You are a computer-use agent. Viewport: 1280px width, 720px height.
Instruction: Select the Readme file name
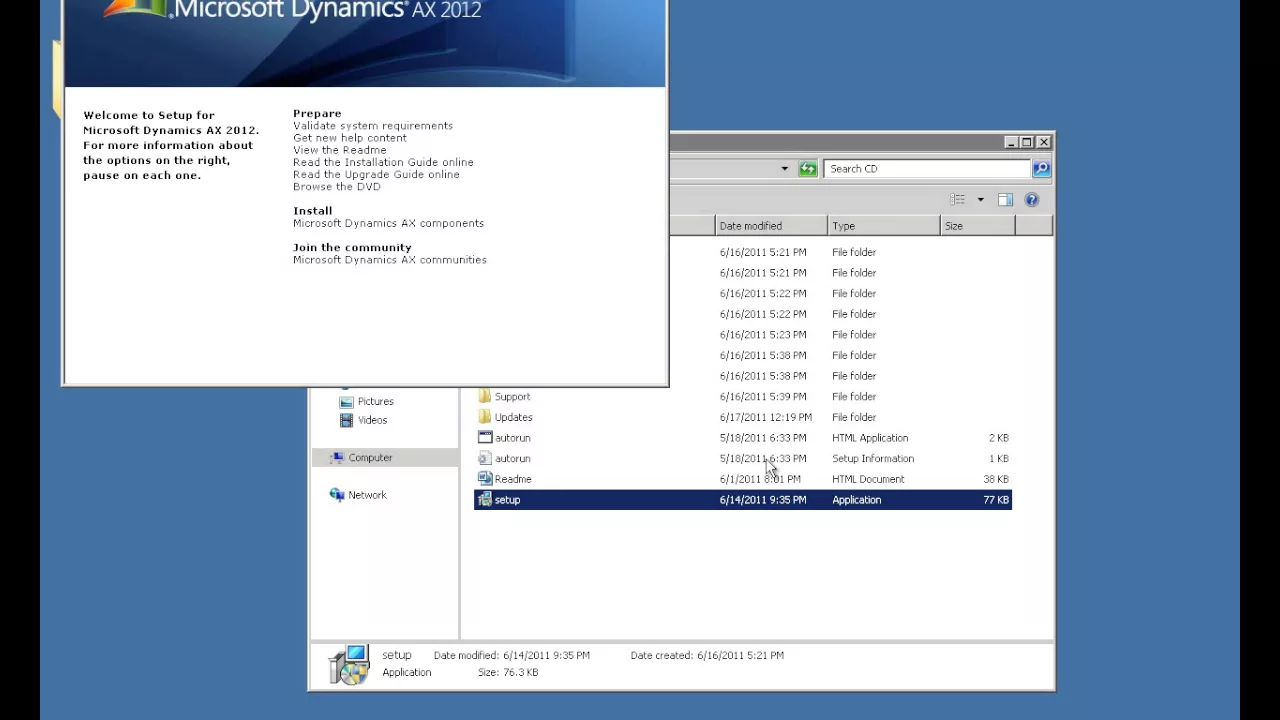[513, 480]
